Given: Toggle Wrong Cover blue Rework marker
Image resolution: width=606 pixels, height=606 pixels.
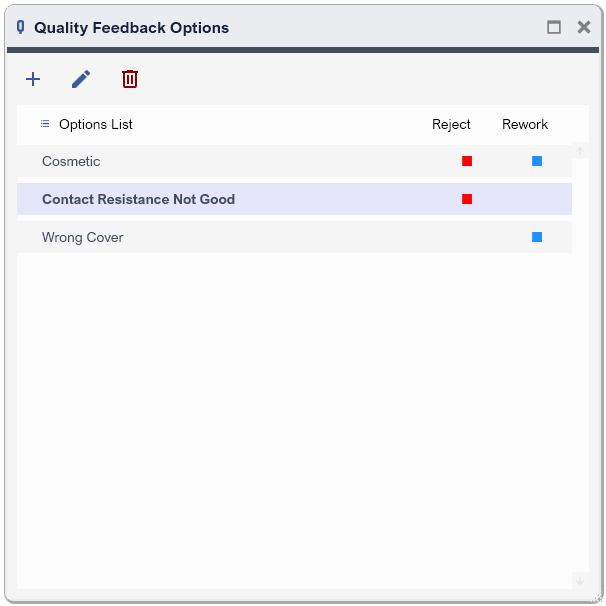Looking at the screenshot, I should click(537, 237).
